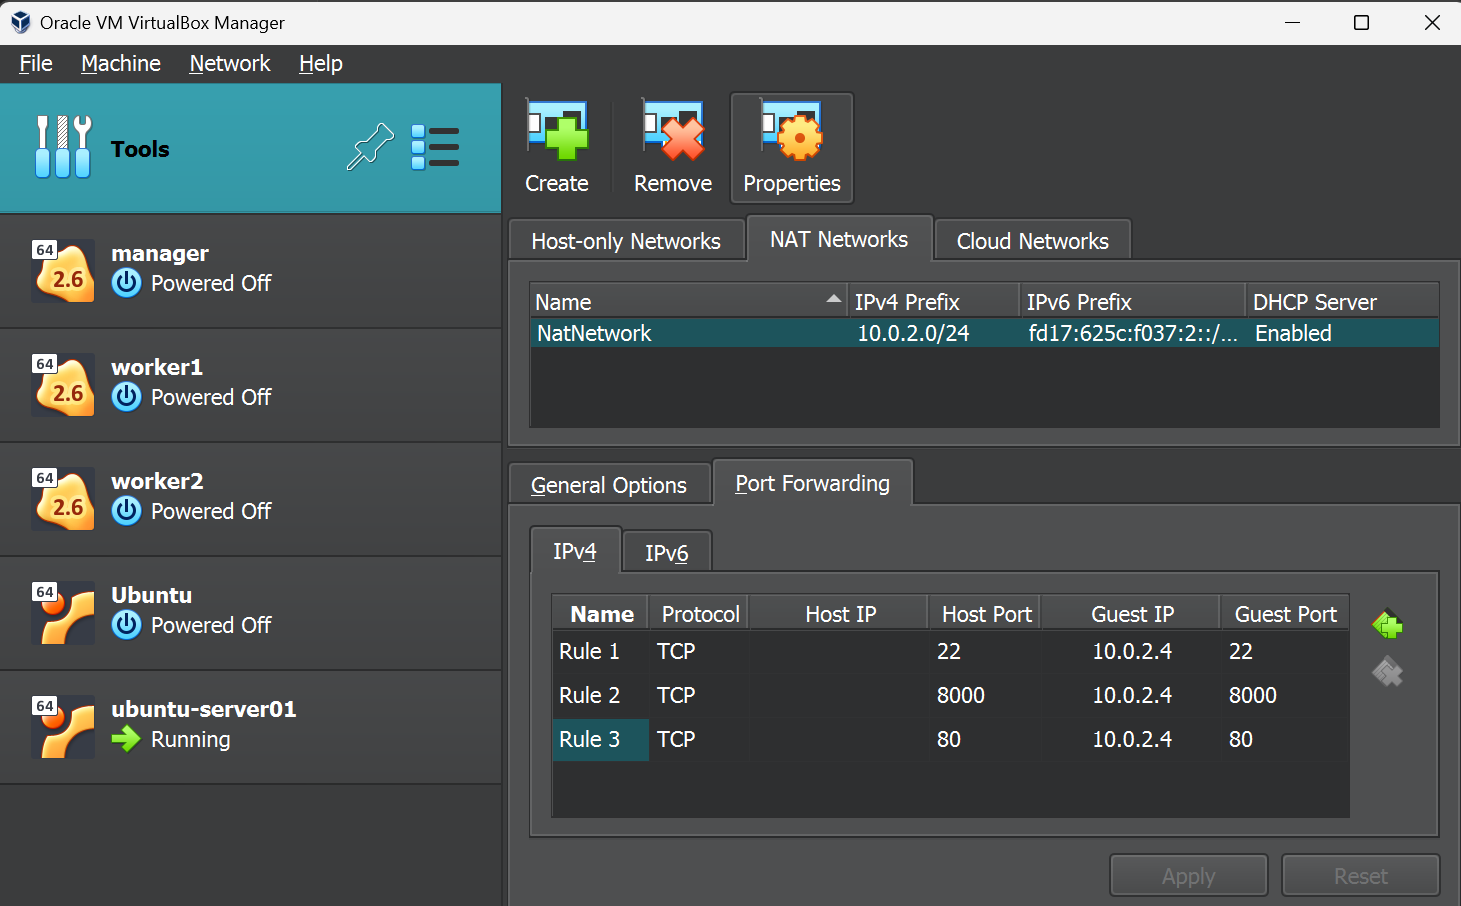This screenshot has width=1461, height=906.
Task: Add a new port forwarding rule
Action: (1387, 626)
